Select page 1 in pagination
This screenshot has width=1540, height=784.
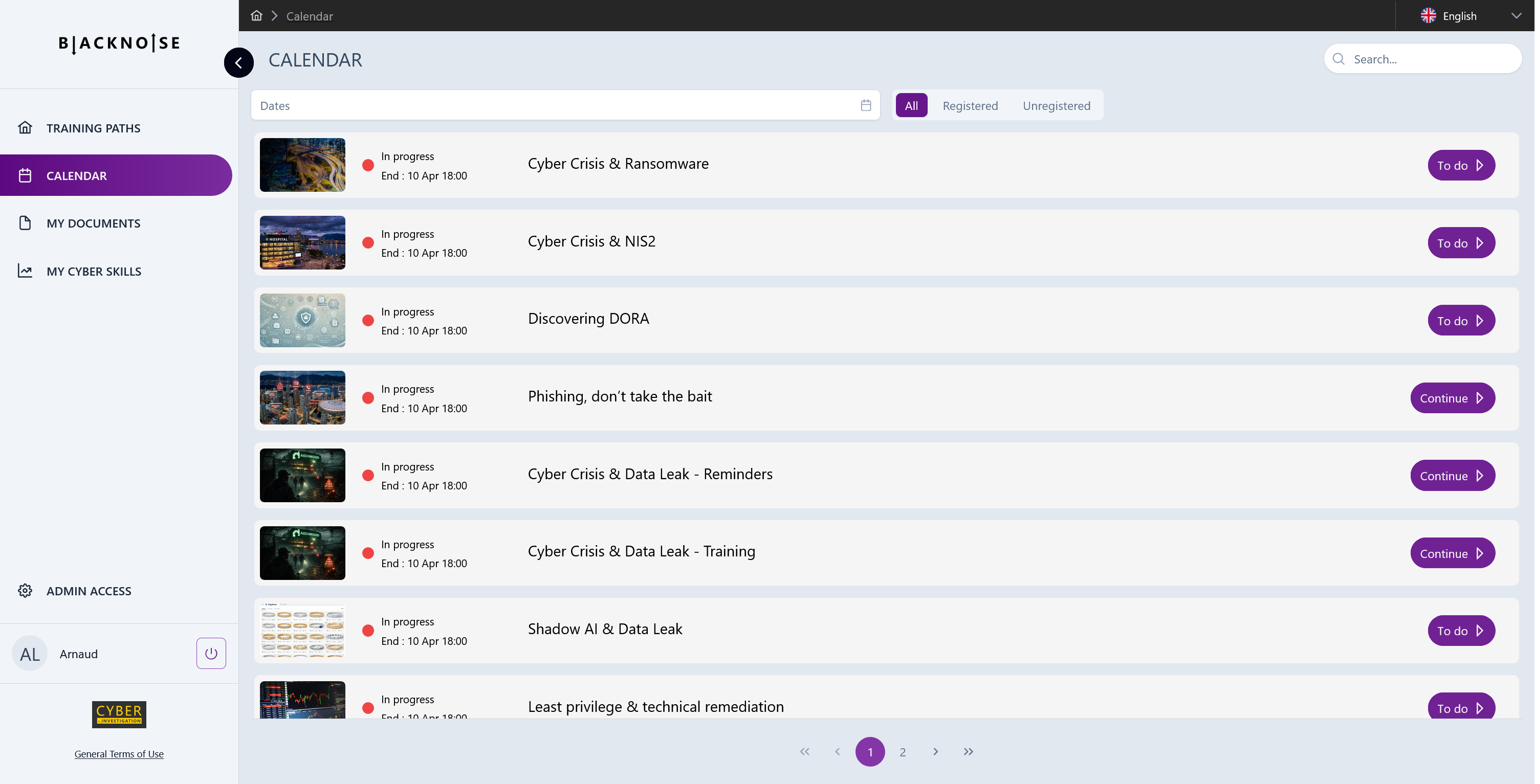click(x=870, y=752)
